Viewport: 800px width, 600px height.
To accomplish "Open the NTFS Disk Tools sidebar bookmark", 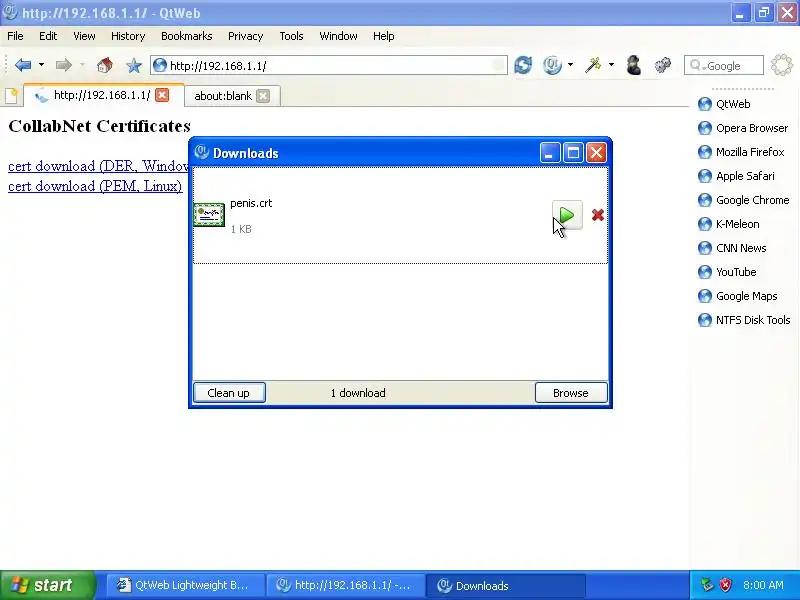I will pyautogui.click(x=744, y=320).
